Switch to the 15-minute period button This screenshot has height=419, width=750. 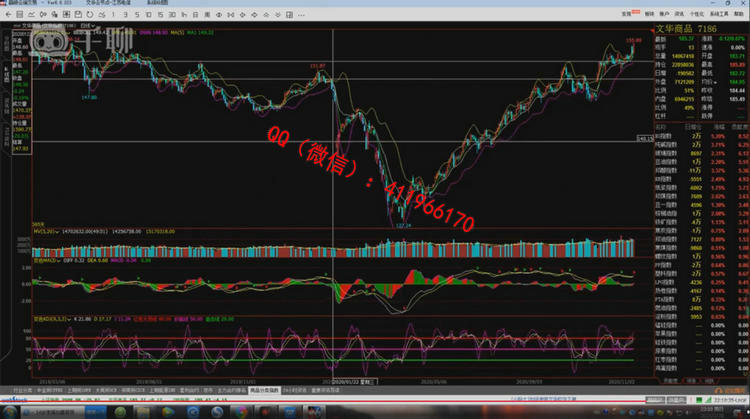pyautogui.click(x=160, y=15)
